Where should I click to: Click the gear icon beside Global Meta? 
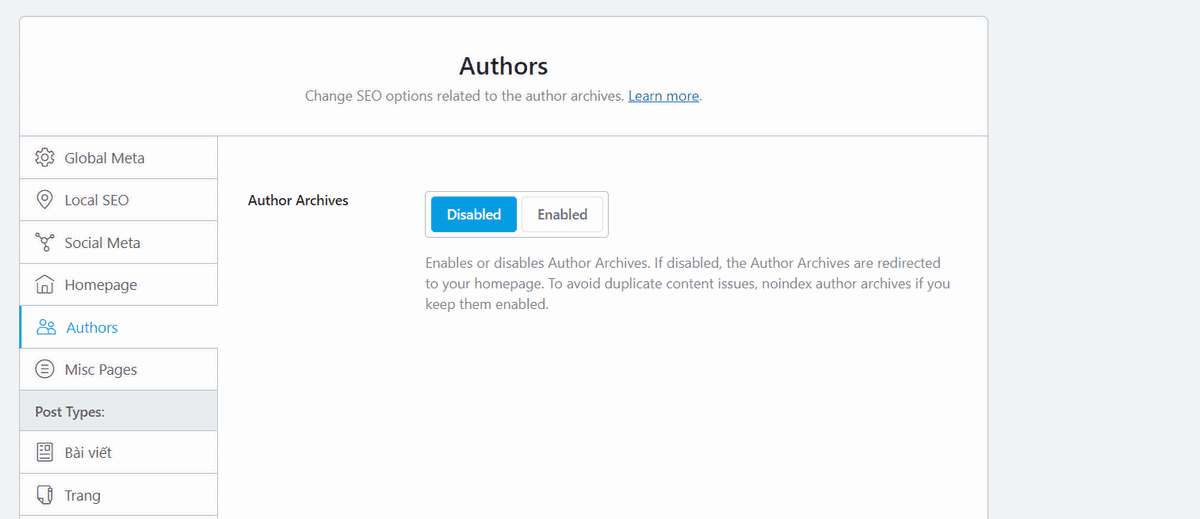[44, 158]
